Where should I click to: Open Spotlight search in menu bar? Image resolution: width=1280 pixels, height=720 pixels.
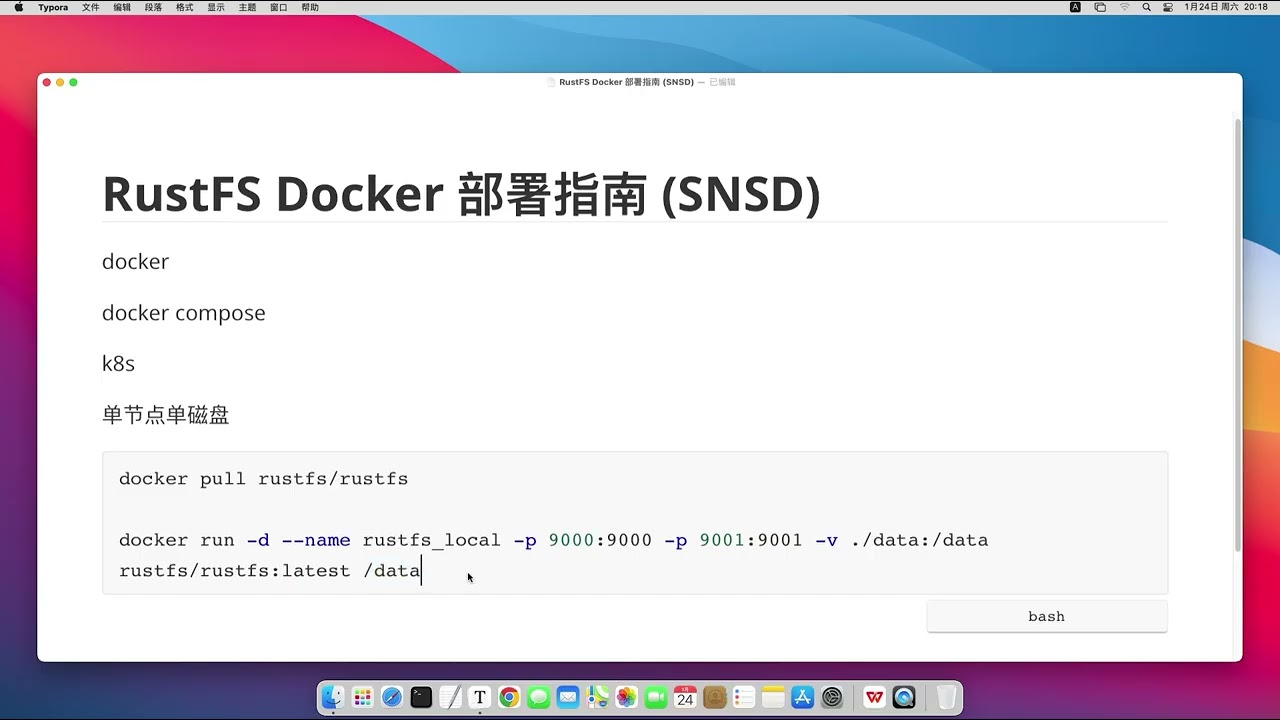pyautogui.click(x=1146, y=7)
